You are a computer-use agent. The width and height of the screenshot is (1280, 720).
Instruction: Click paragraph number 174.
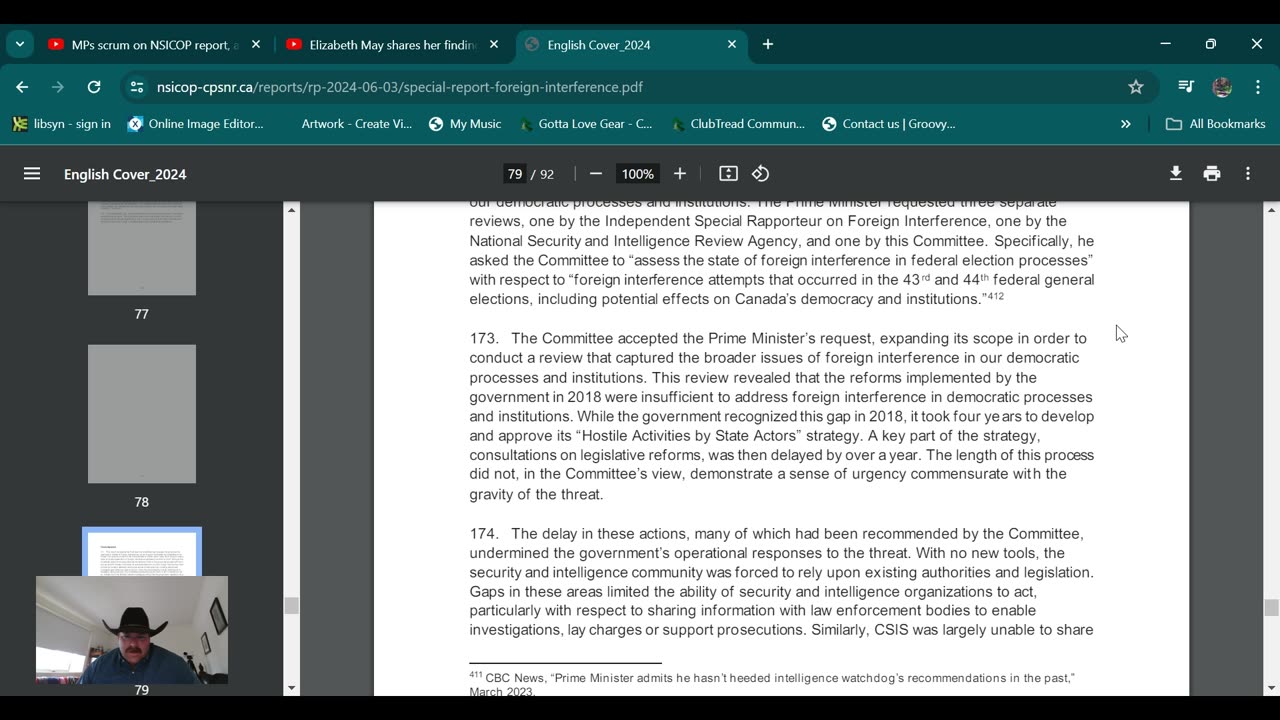tap(484, 534)
